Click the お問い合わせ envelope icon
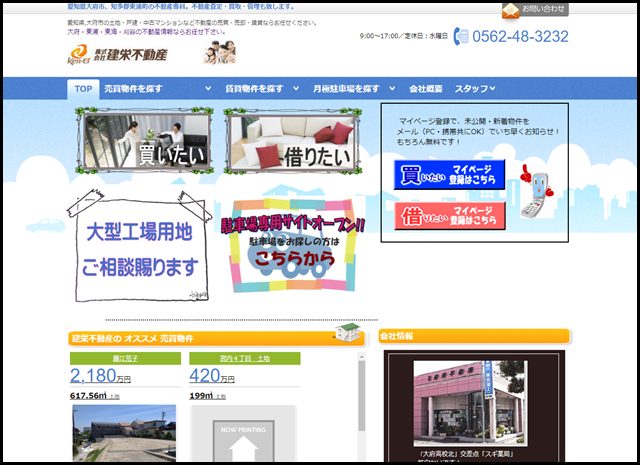The image size is (640, 465). click(510, 10)
